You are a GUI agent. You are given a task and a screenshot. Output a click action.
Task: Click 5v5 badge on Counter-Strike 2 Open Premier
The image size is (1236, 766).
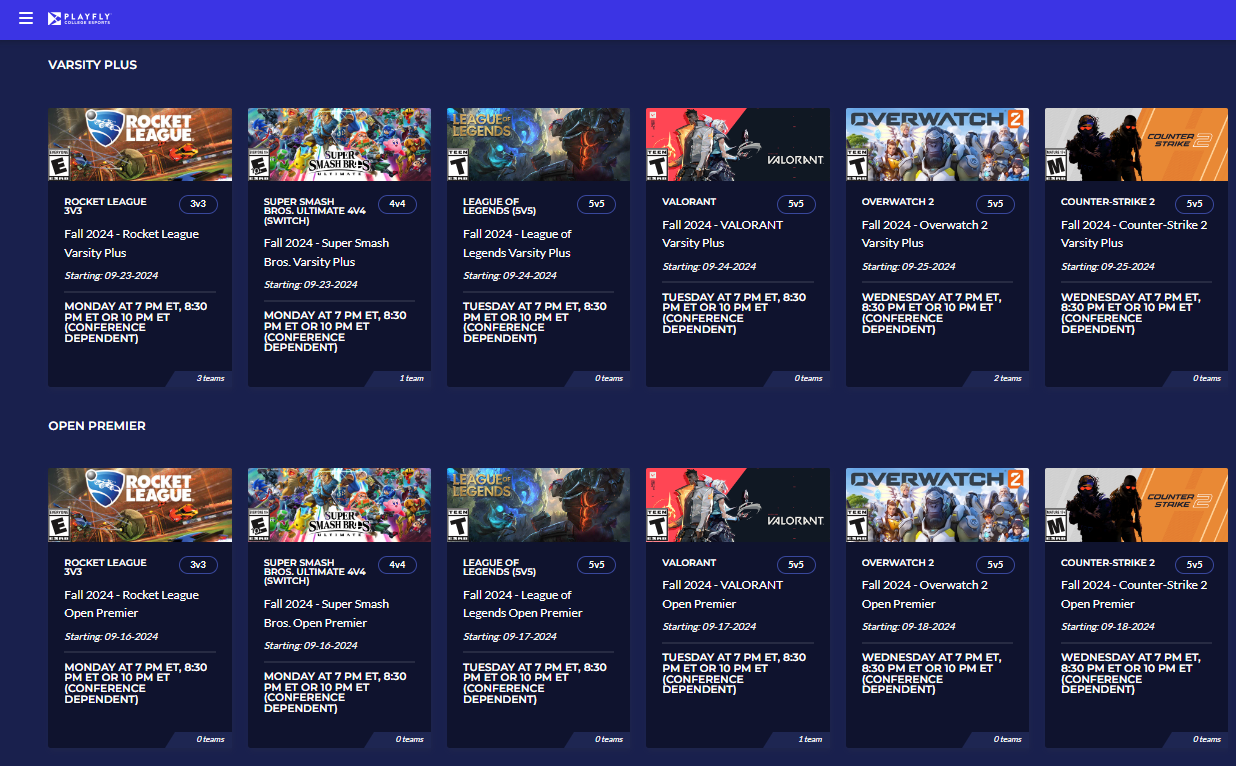(x=1194, y=565)
